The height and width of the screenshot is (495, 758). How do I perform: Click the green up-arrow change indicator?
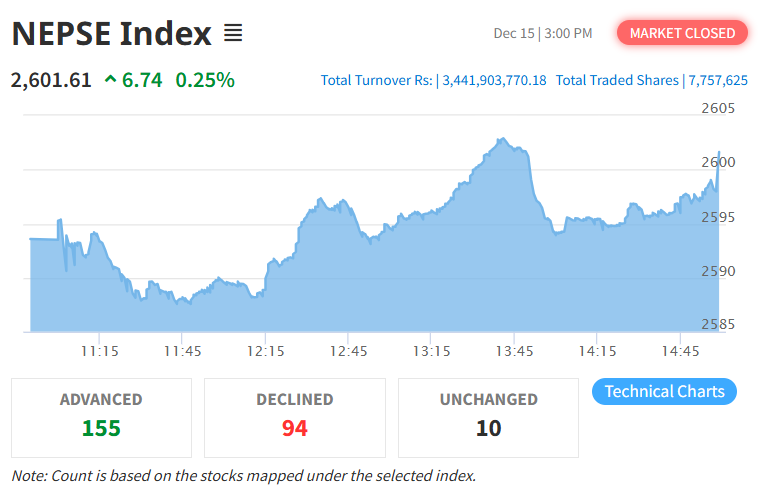click(110, 79)
